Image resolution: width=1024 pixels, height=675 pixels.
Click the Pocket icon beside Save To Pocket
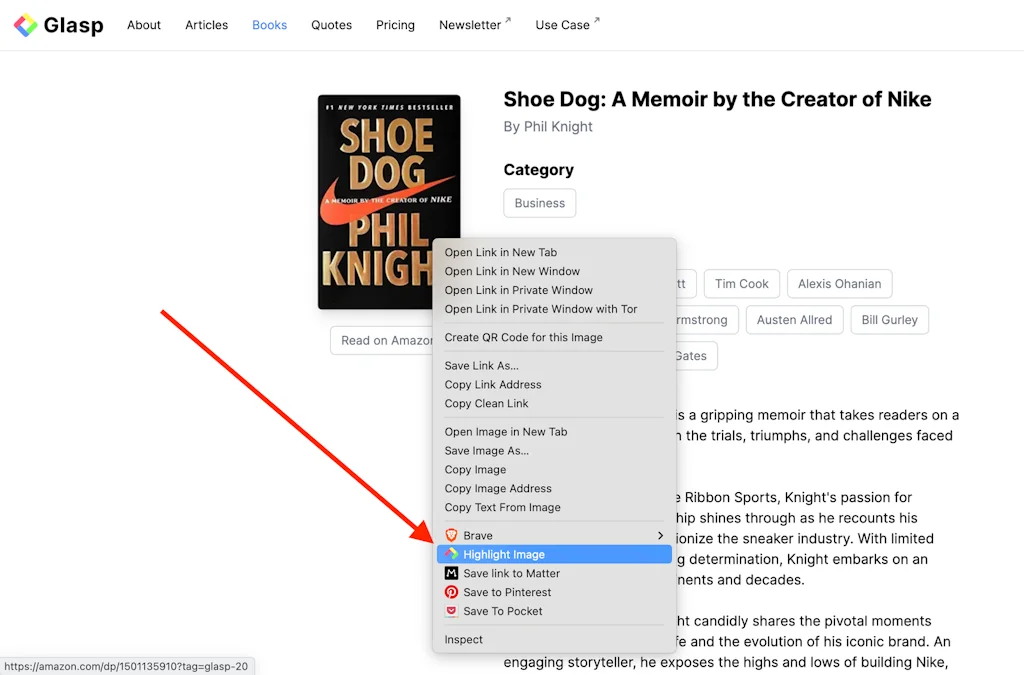tap(452, 611)
